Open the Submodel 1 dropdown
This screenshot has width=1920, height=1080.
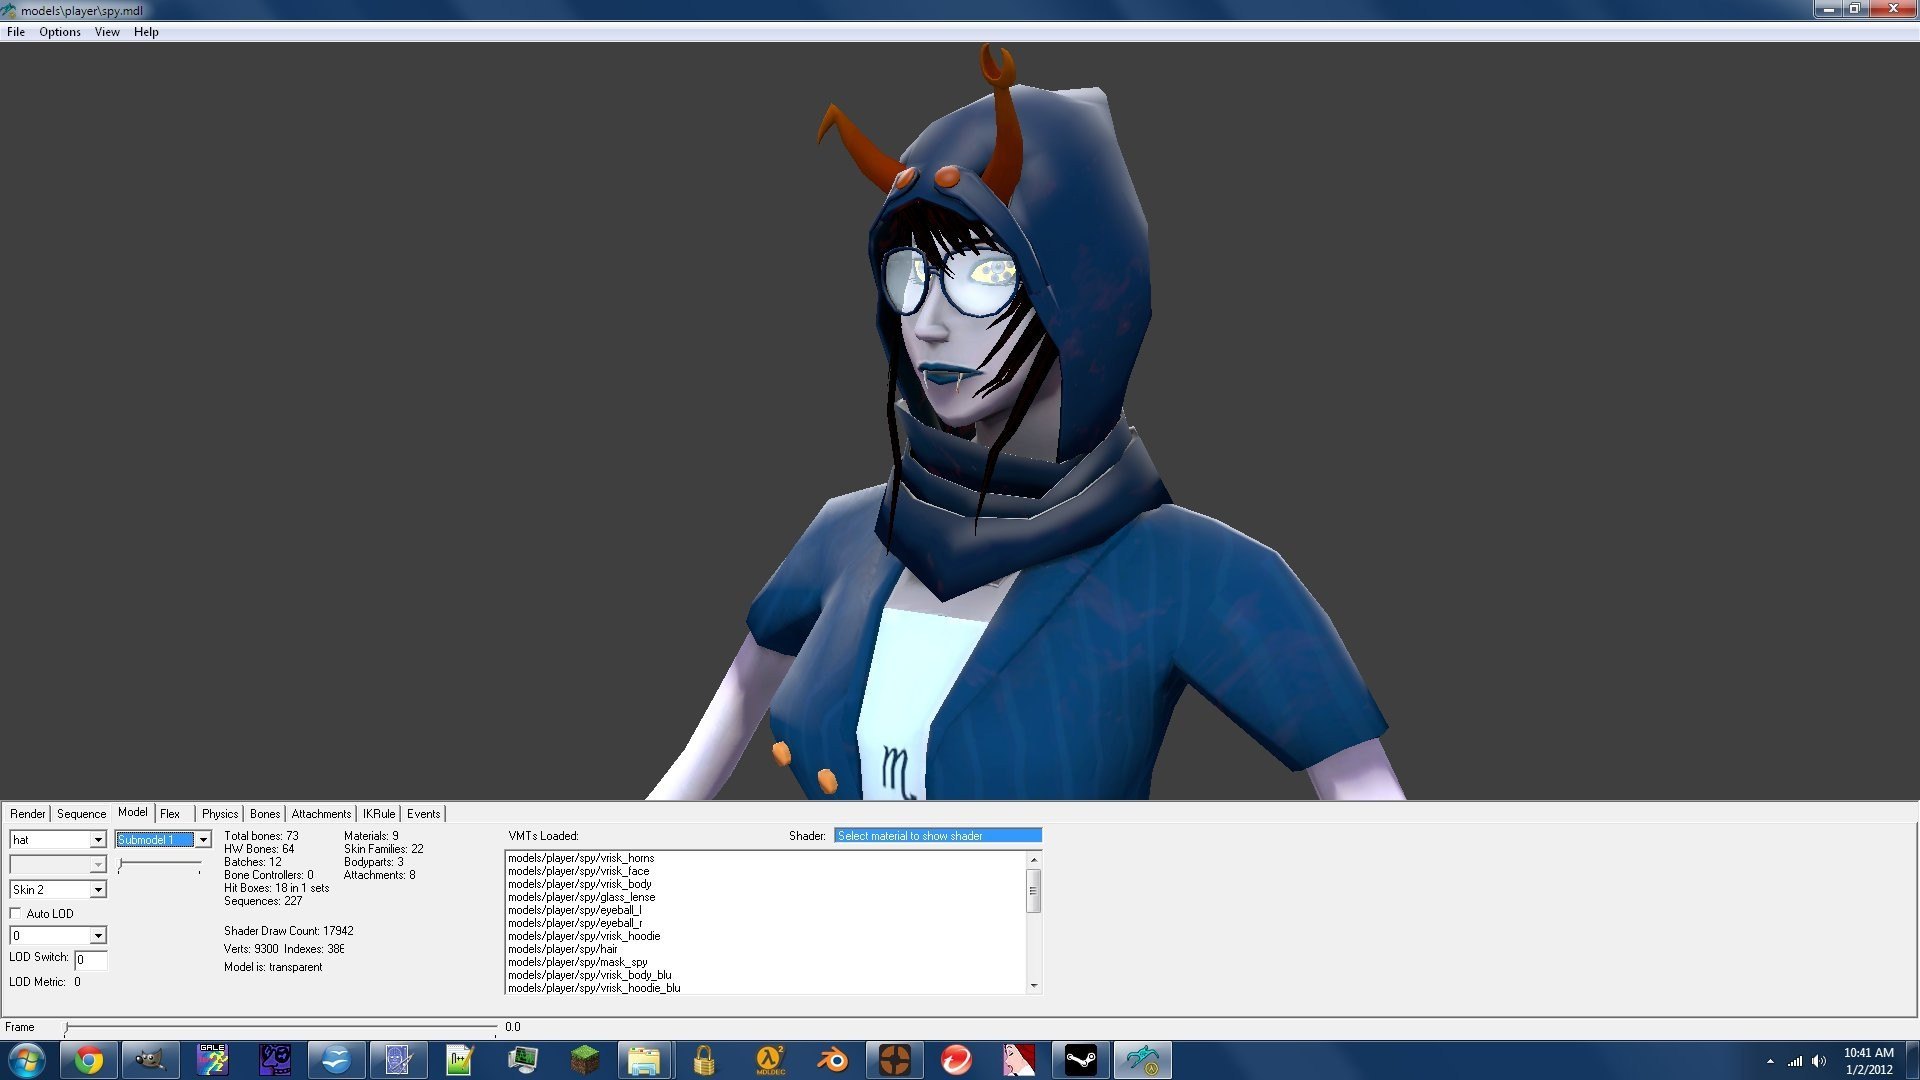click(203, 840)
